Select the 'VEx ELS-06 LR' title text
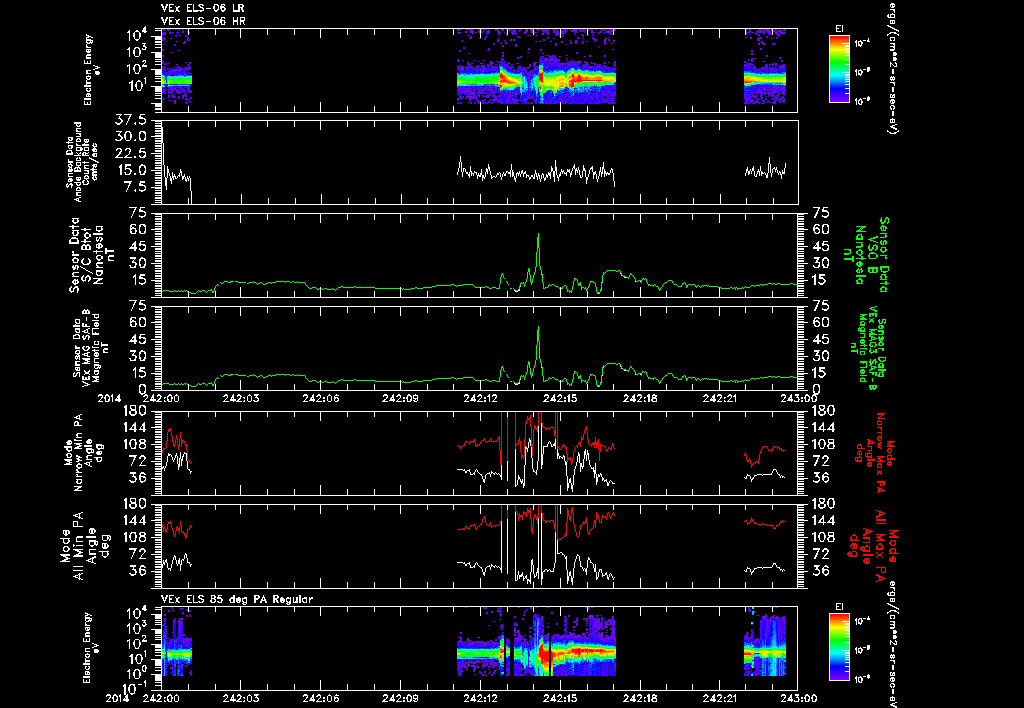Viewport: 1024px width, 708px height. pyautogui.click(x=203, y=8)
